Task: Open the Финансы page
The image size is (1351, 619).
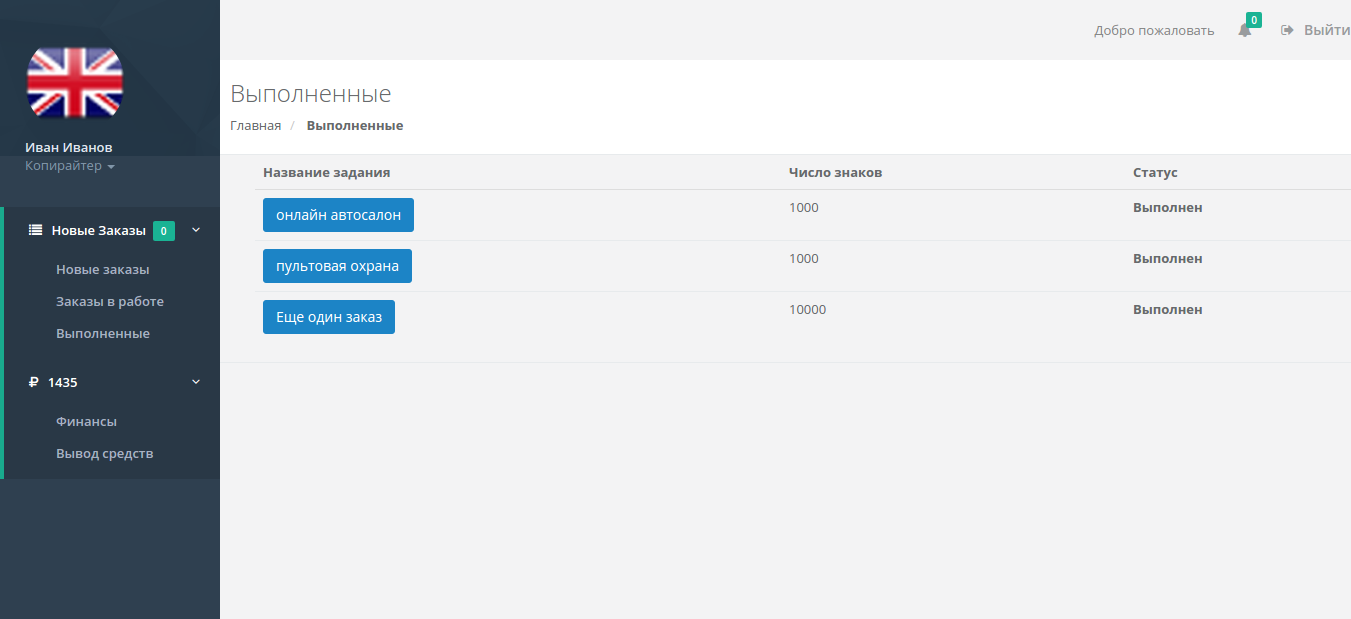Action: (86, 421)
